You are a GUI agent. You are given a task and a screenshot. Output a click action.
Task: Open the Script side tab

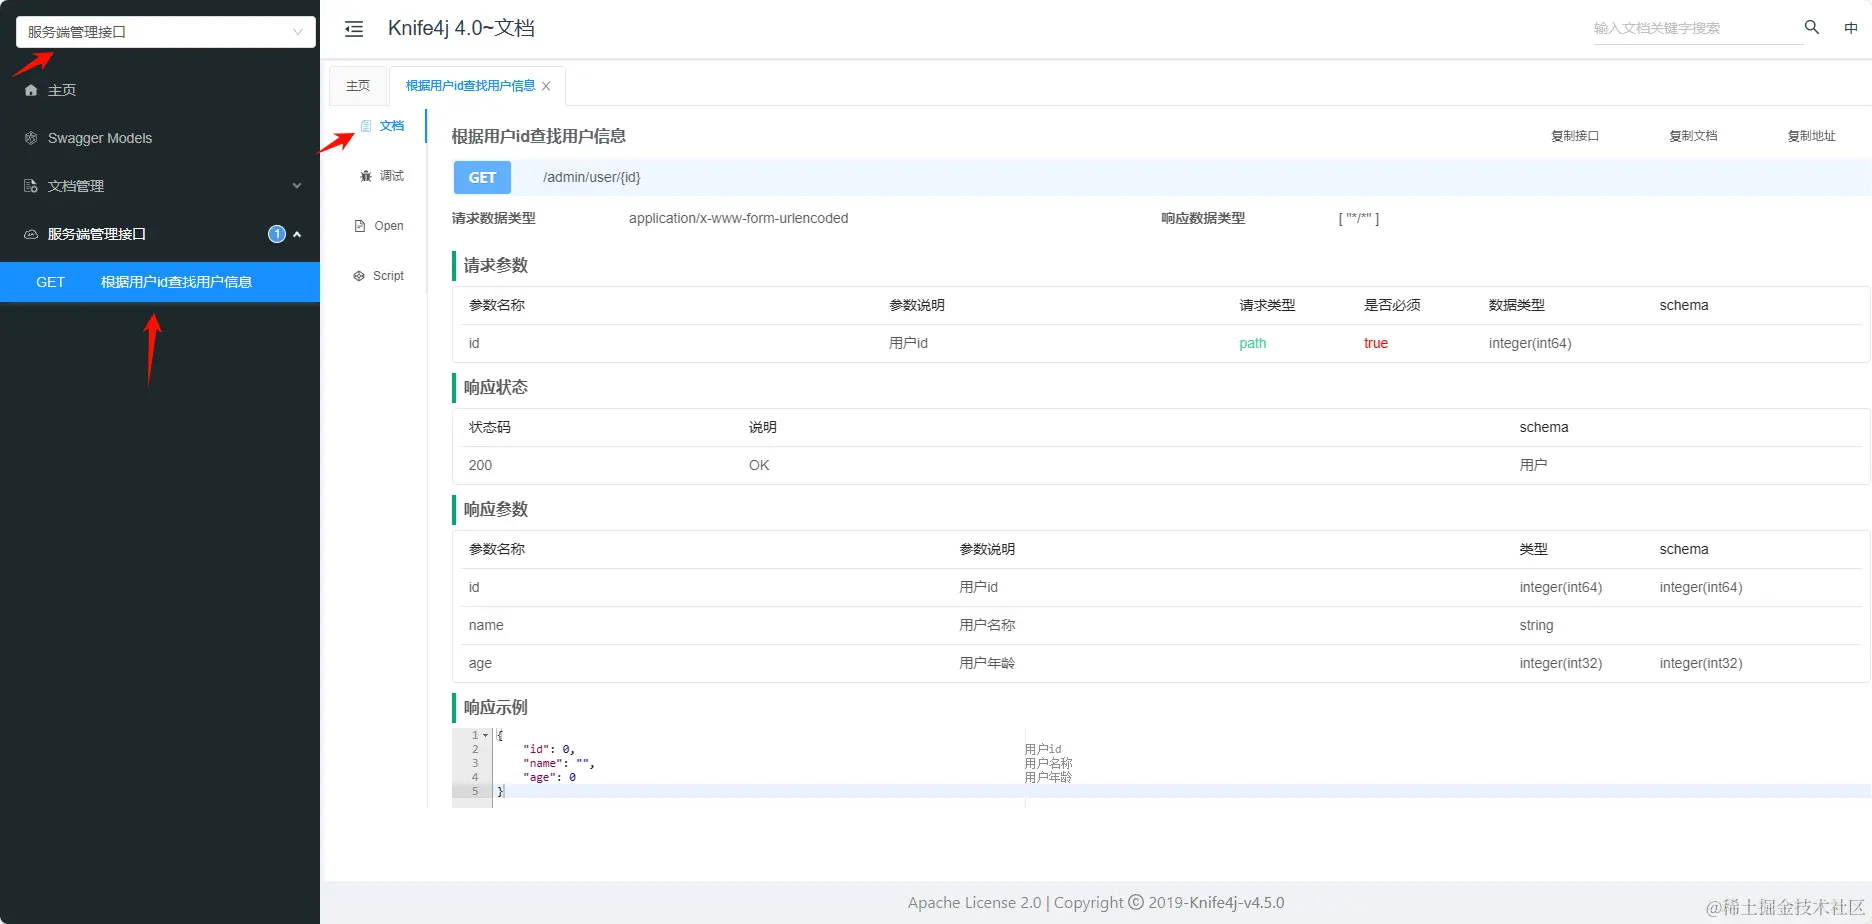379,276
